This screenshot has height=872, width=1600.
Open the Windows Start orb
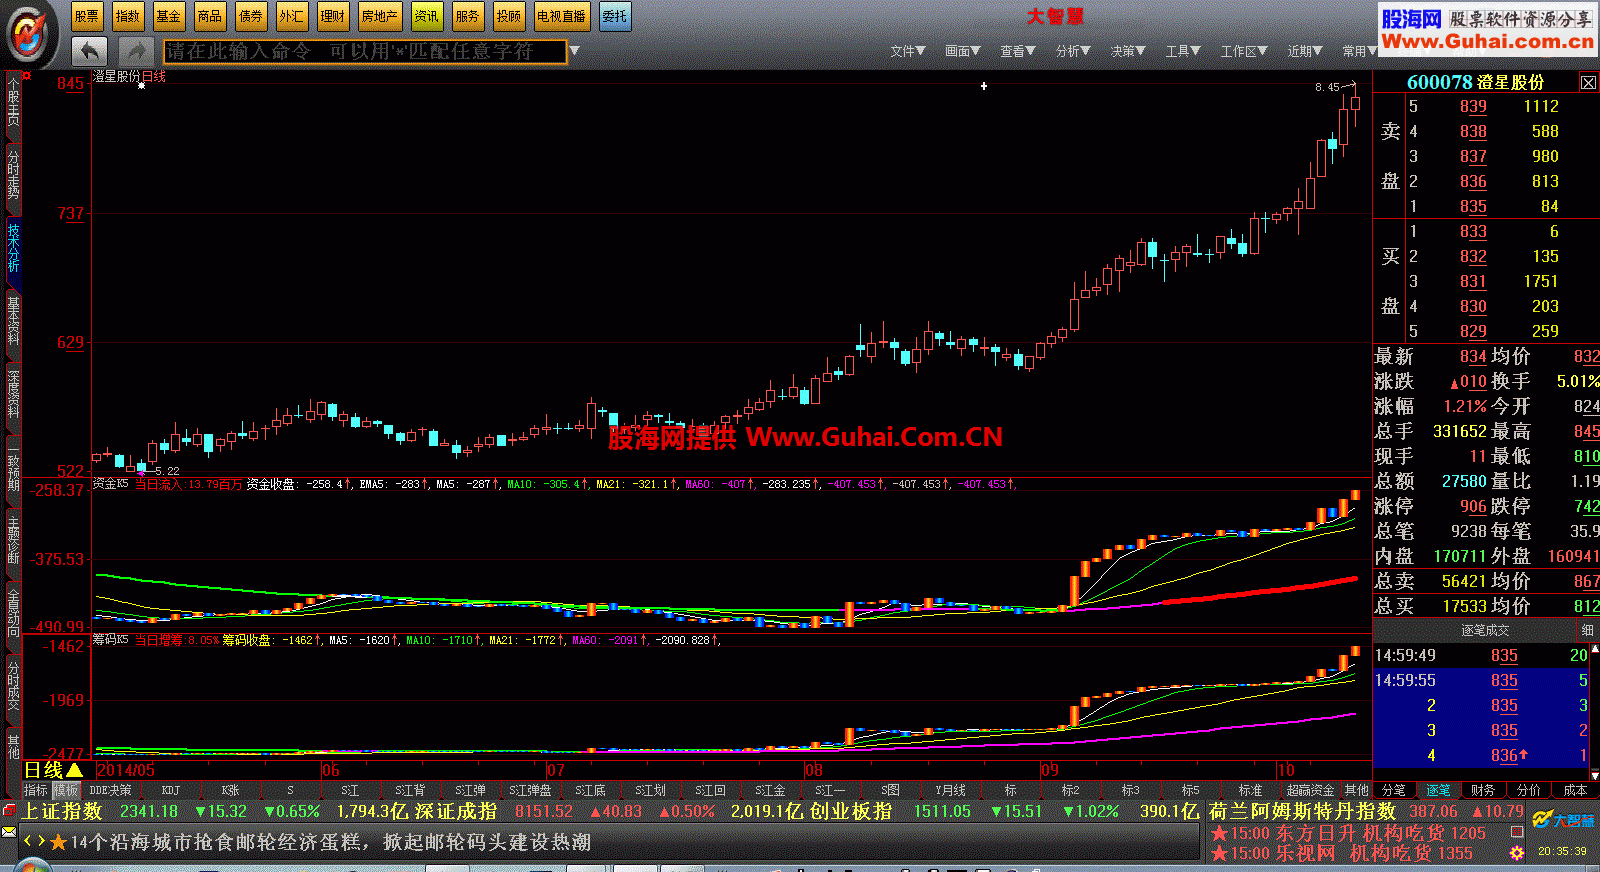click(35, 866)
